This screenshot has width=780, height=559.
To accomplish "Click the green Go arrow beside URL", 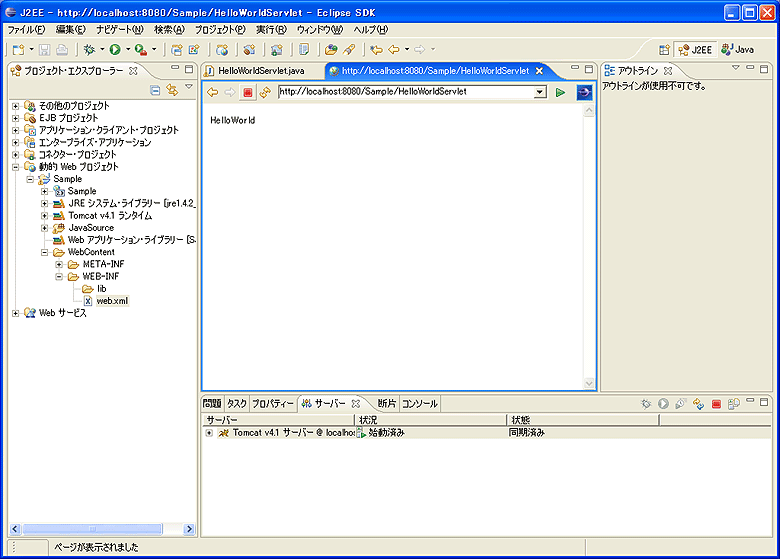I will coord(560,92).
